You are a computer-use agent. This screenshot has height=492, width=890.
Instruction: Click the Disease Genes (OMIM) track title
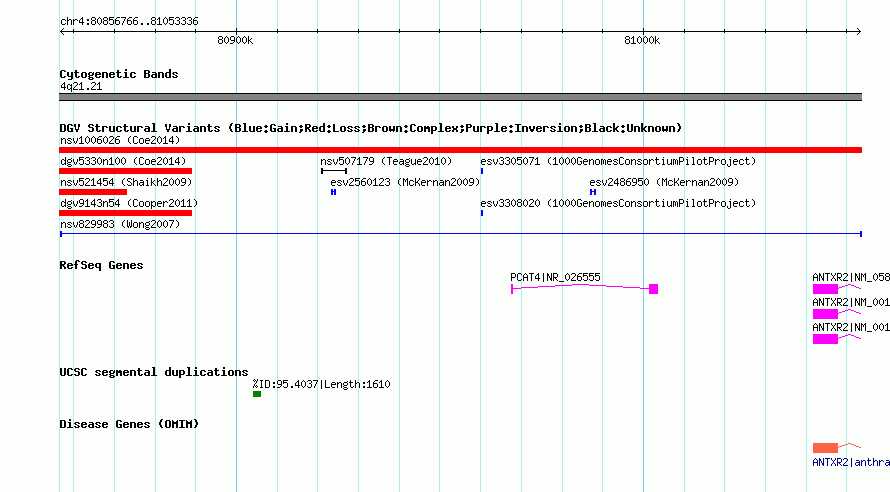click(x=129, y=424)
